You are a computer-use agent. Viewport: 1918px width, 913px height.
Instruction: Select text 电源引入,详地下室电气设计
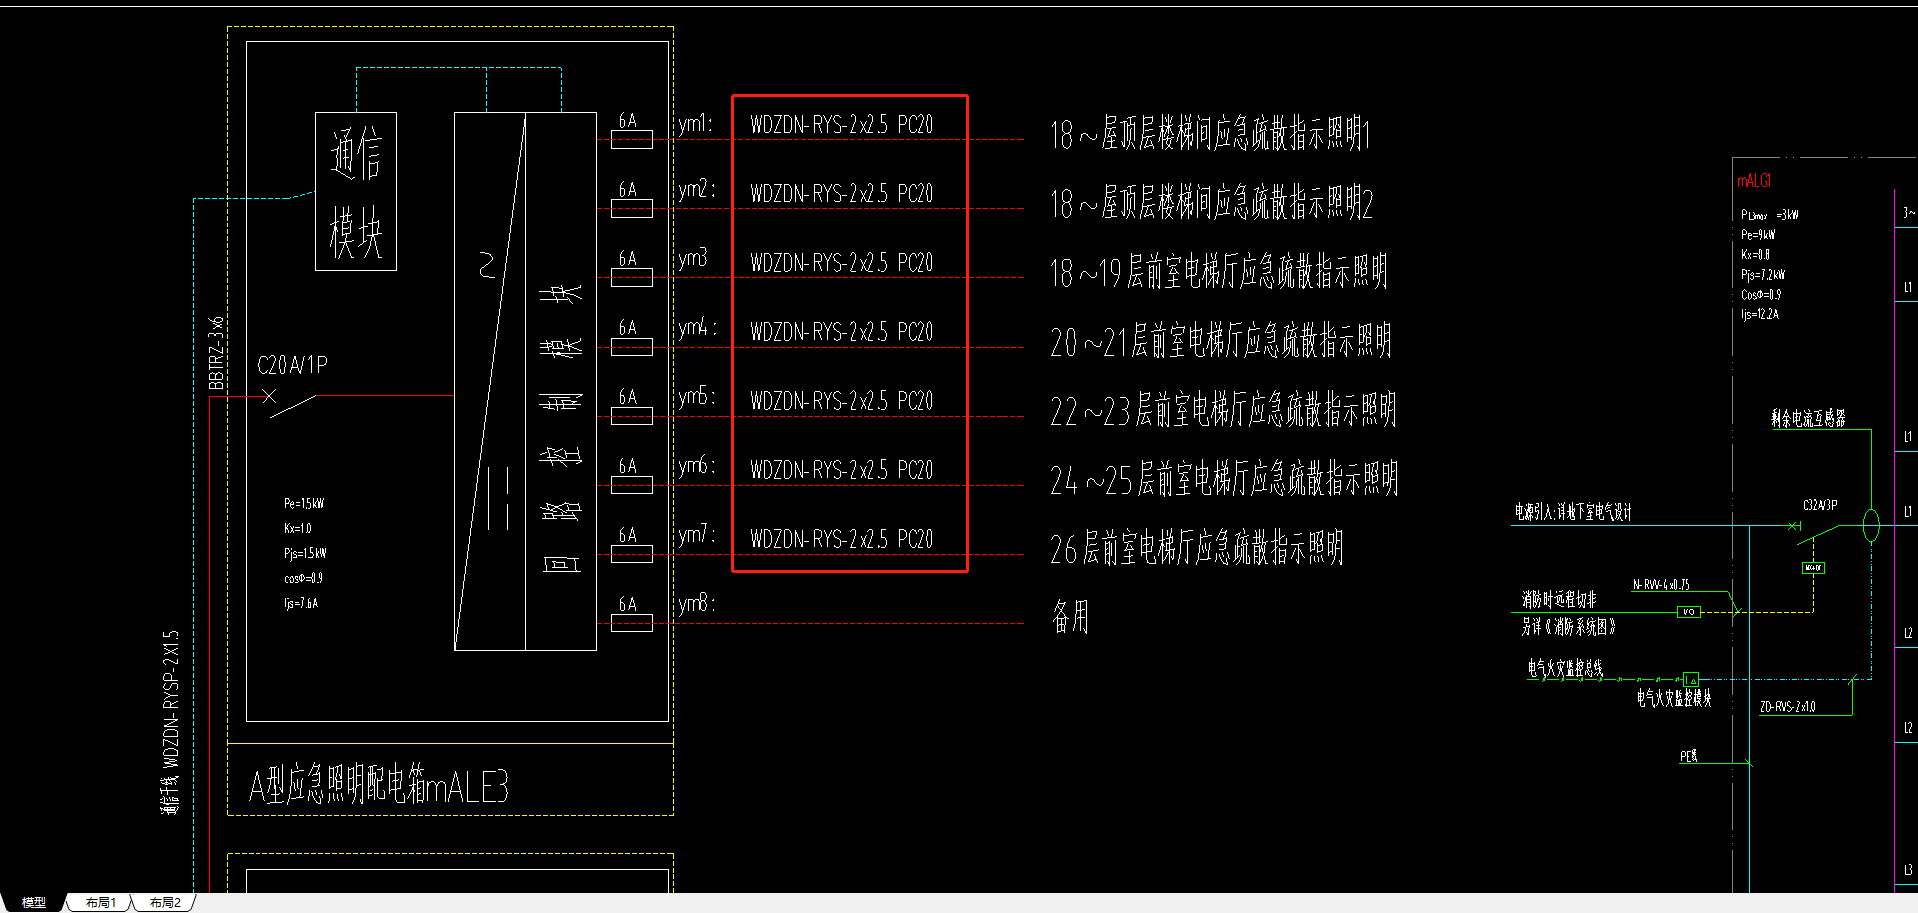tap(1573, 513)
